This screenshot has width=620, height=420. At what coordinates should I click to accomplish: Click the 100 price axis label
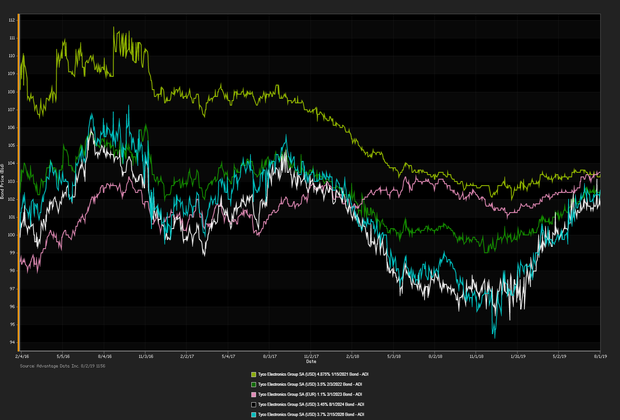click(12, 235)
